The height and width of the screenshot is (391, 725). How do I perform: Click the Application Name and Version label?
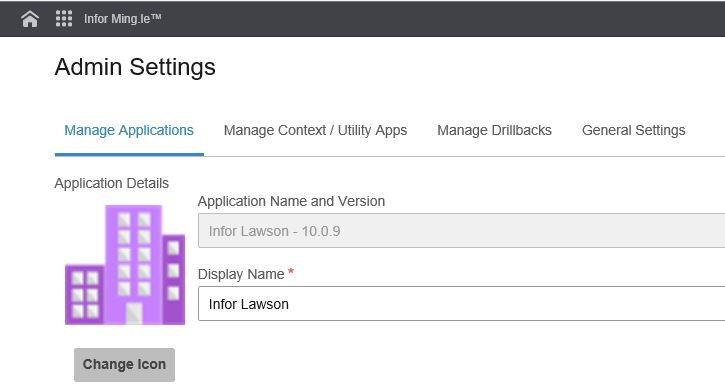(291, 201)
